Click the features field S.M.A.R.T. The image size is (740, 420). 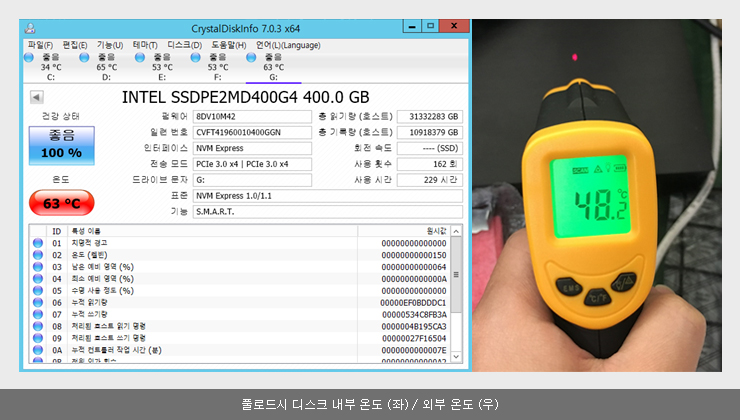[328, 211]
